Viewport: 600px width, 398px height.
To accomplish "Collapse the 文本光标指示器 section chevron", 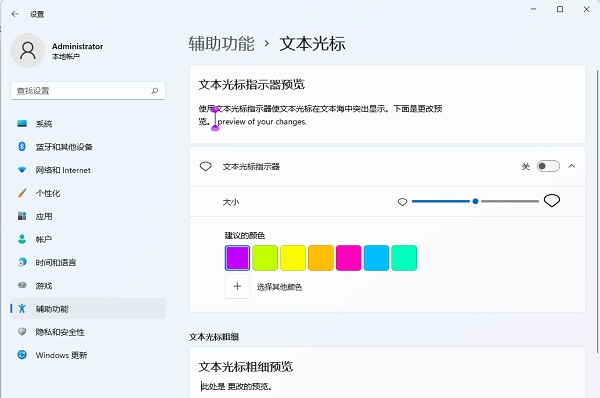I will (x=572, y=166).
